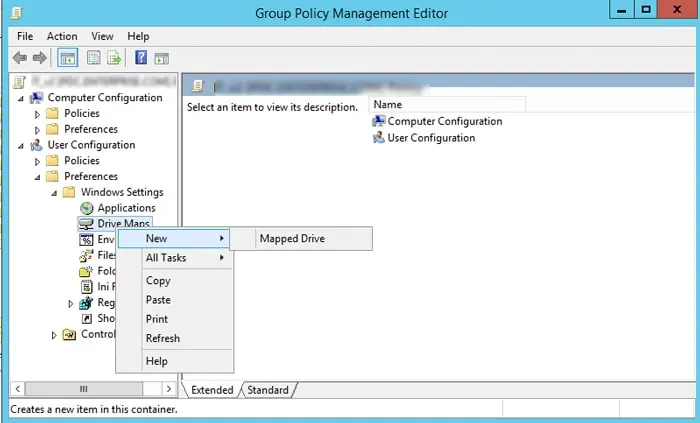This screenshot has width=700, height=423.
Task: Click the tree pane horizontal scrollbar right arrow
Action: pos(168,388)
